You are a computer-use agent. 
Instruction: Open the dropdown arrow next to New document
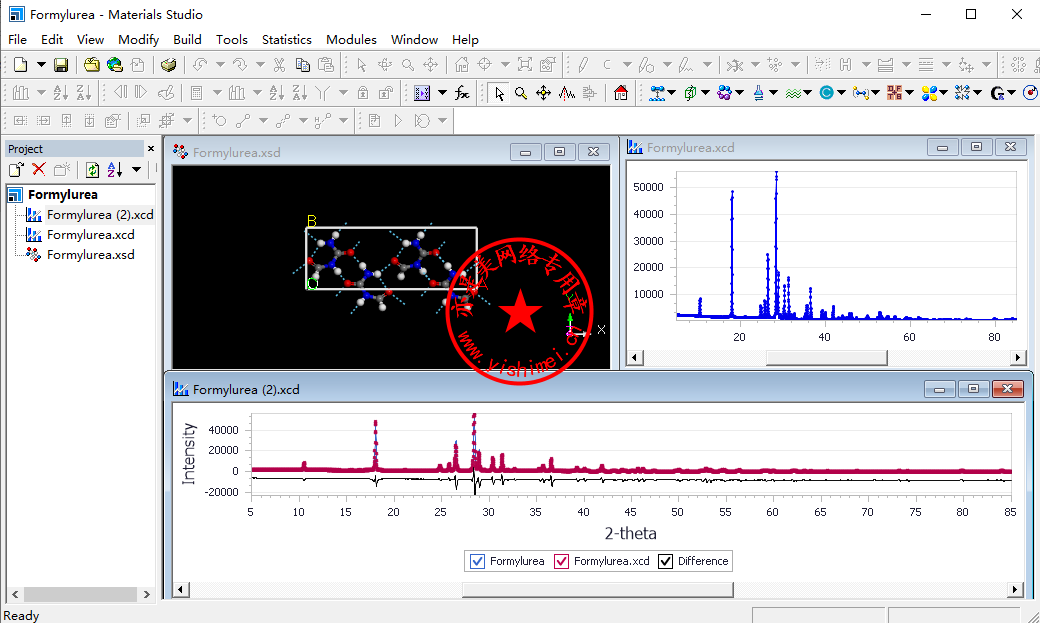41,64
